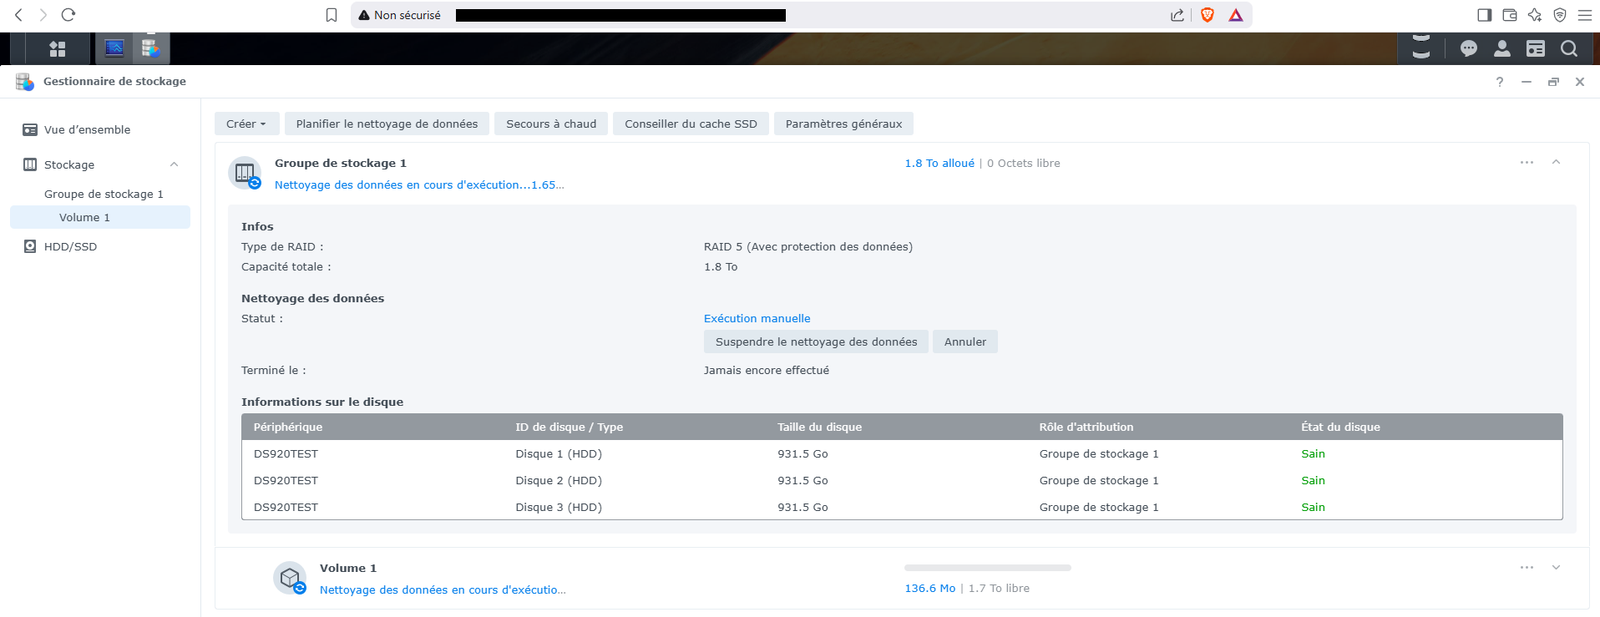
Task: Collapse Groupe de stockage 1 panel chevron
Action: click(x=1556, y=162)
